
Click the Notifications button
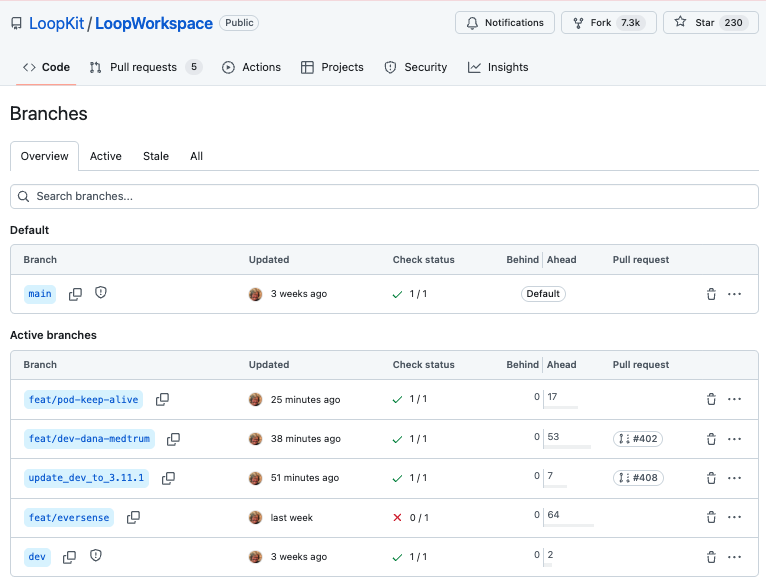tap(505, 23)
